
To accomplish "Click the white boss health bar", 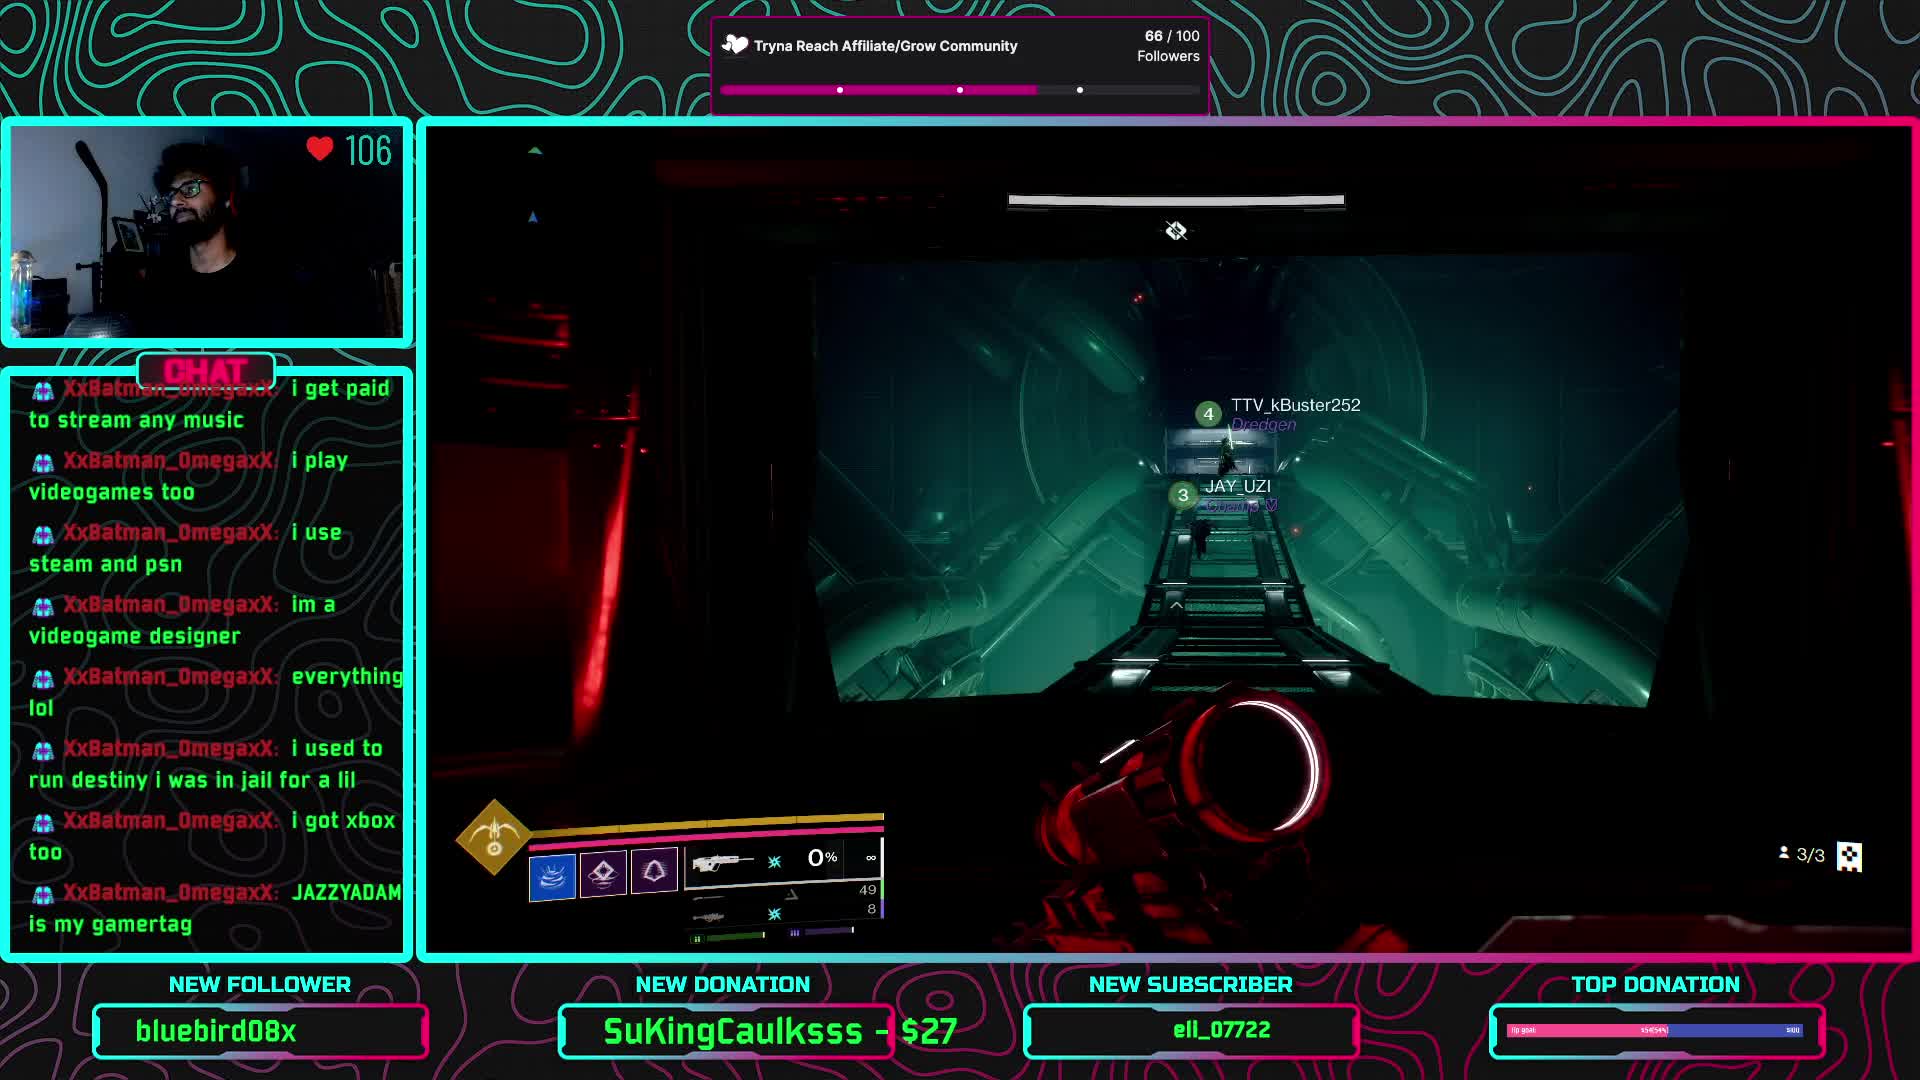I will point(1176,200).
